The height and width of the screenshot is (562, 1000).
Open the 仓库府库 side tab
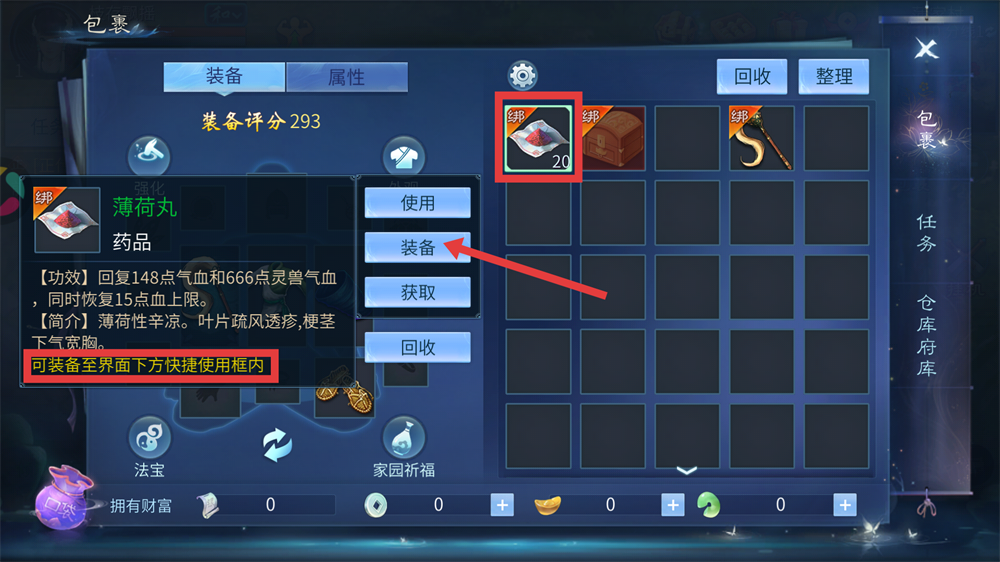tap(926, 336)
